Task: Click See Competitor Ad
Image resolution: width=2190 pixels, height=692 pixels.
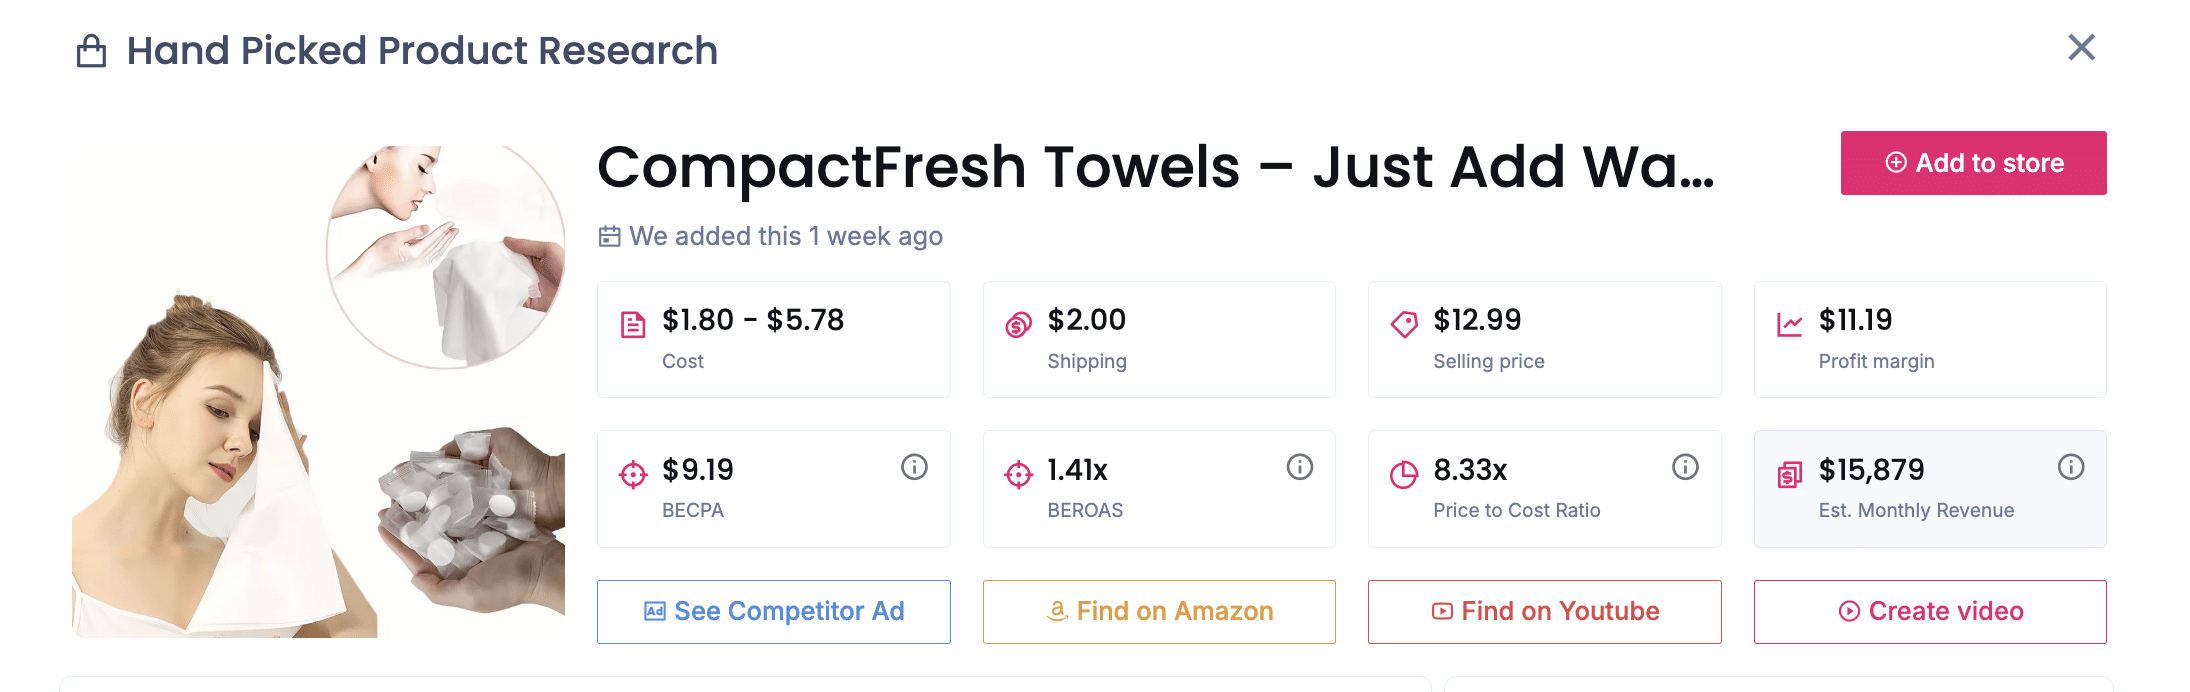Action: tap(773, 611)
